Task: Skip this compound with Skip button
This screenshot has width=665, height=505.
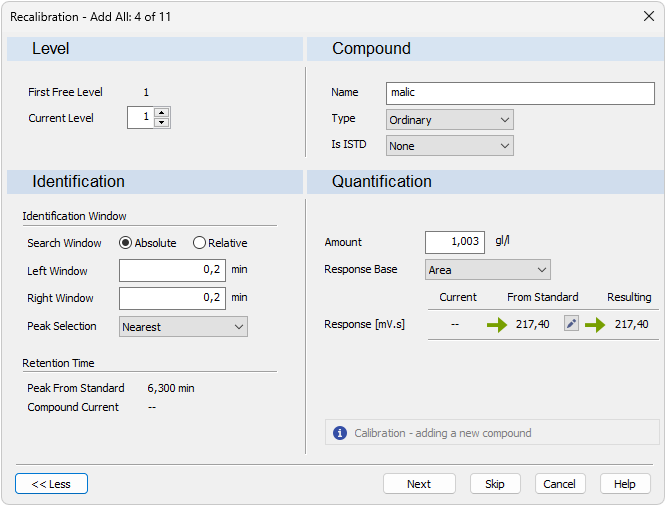Action: [x=495, y=484]
